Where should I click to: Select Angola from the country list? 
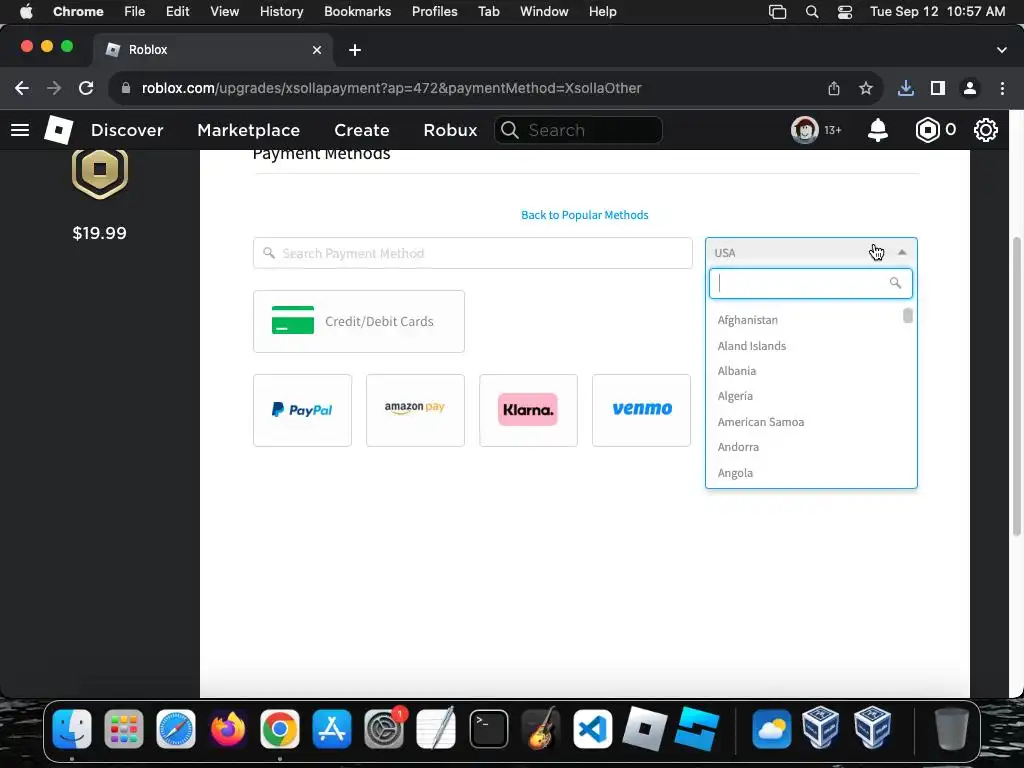coord(735,473)
